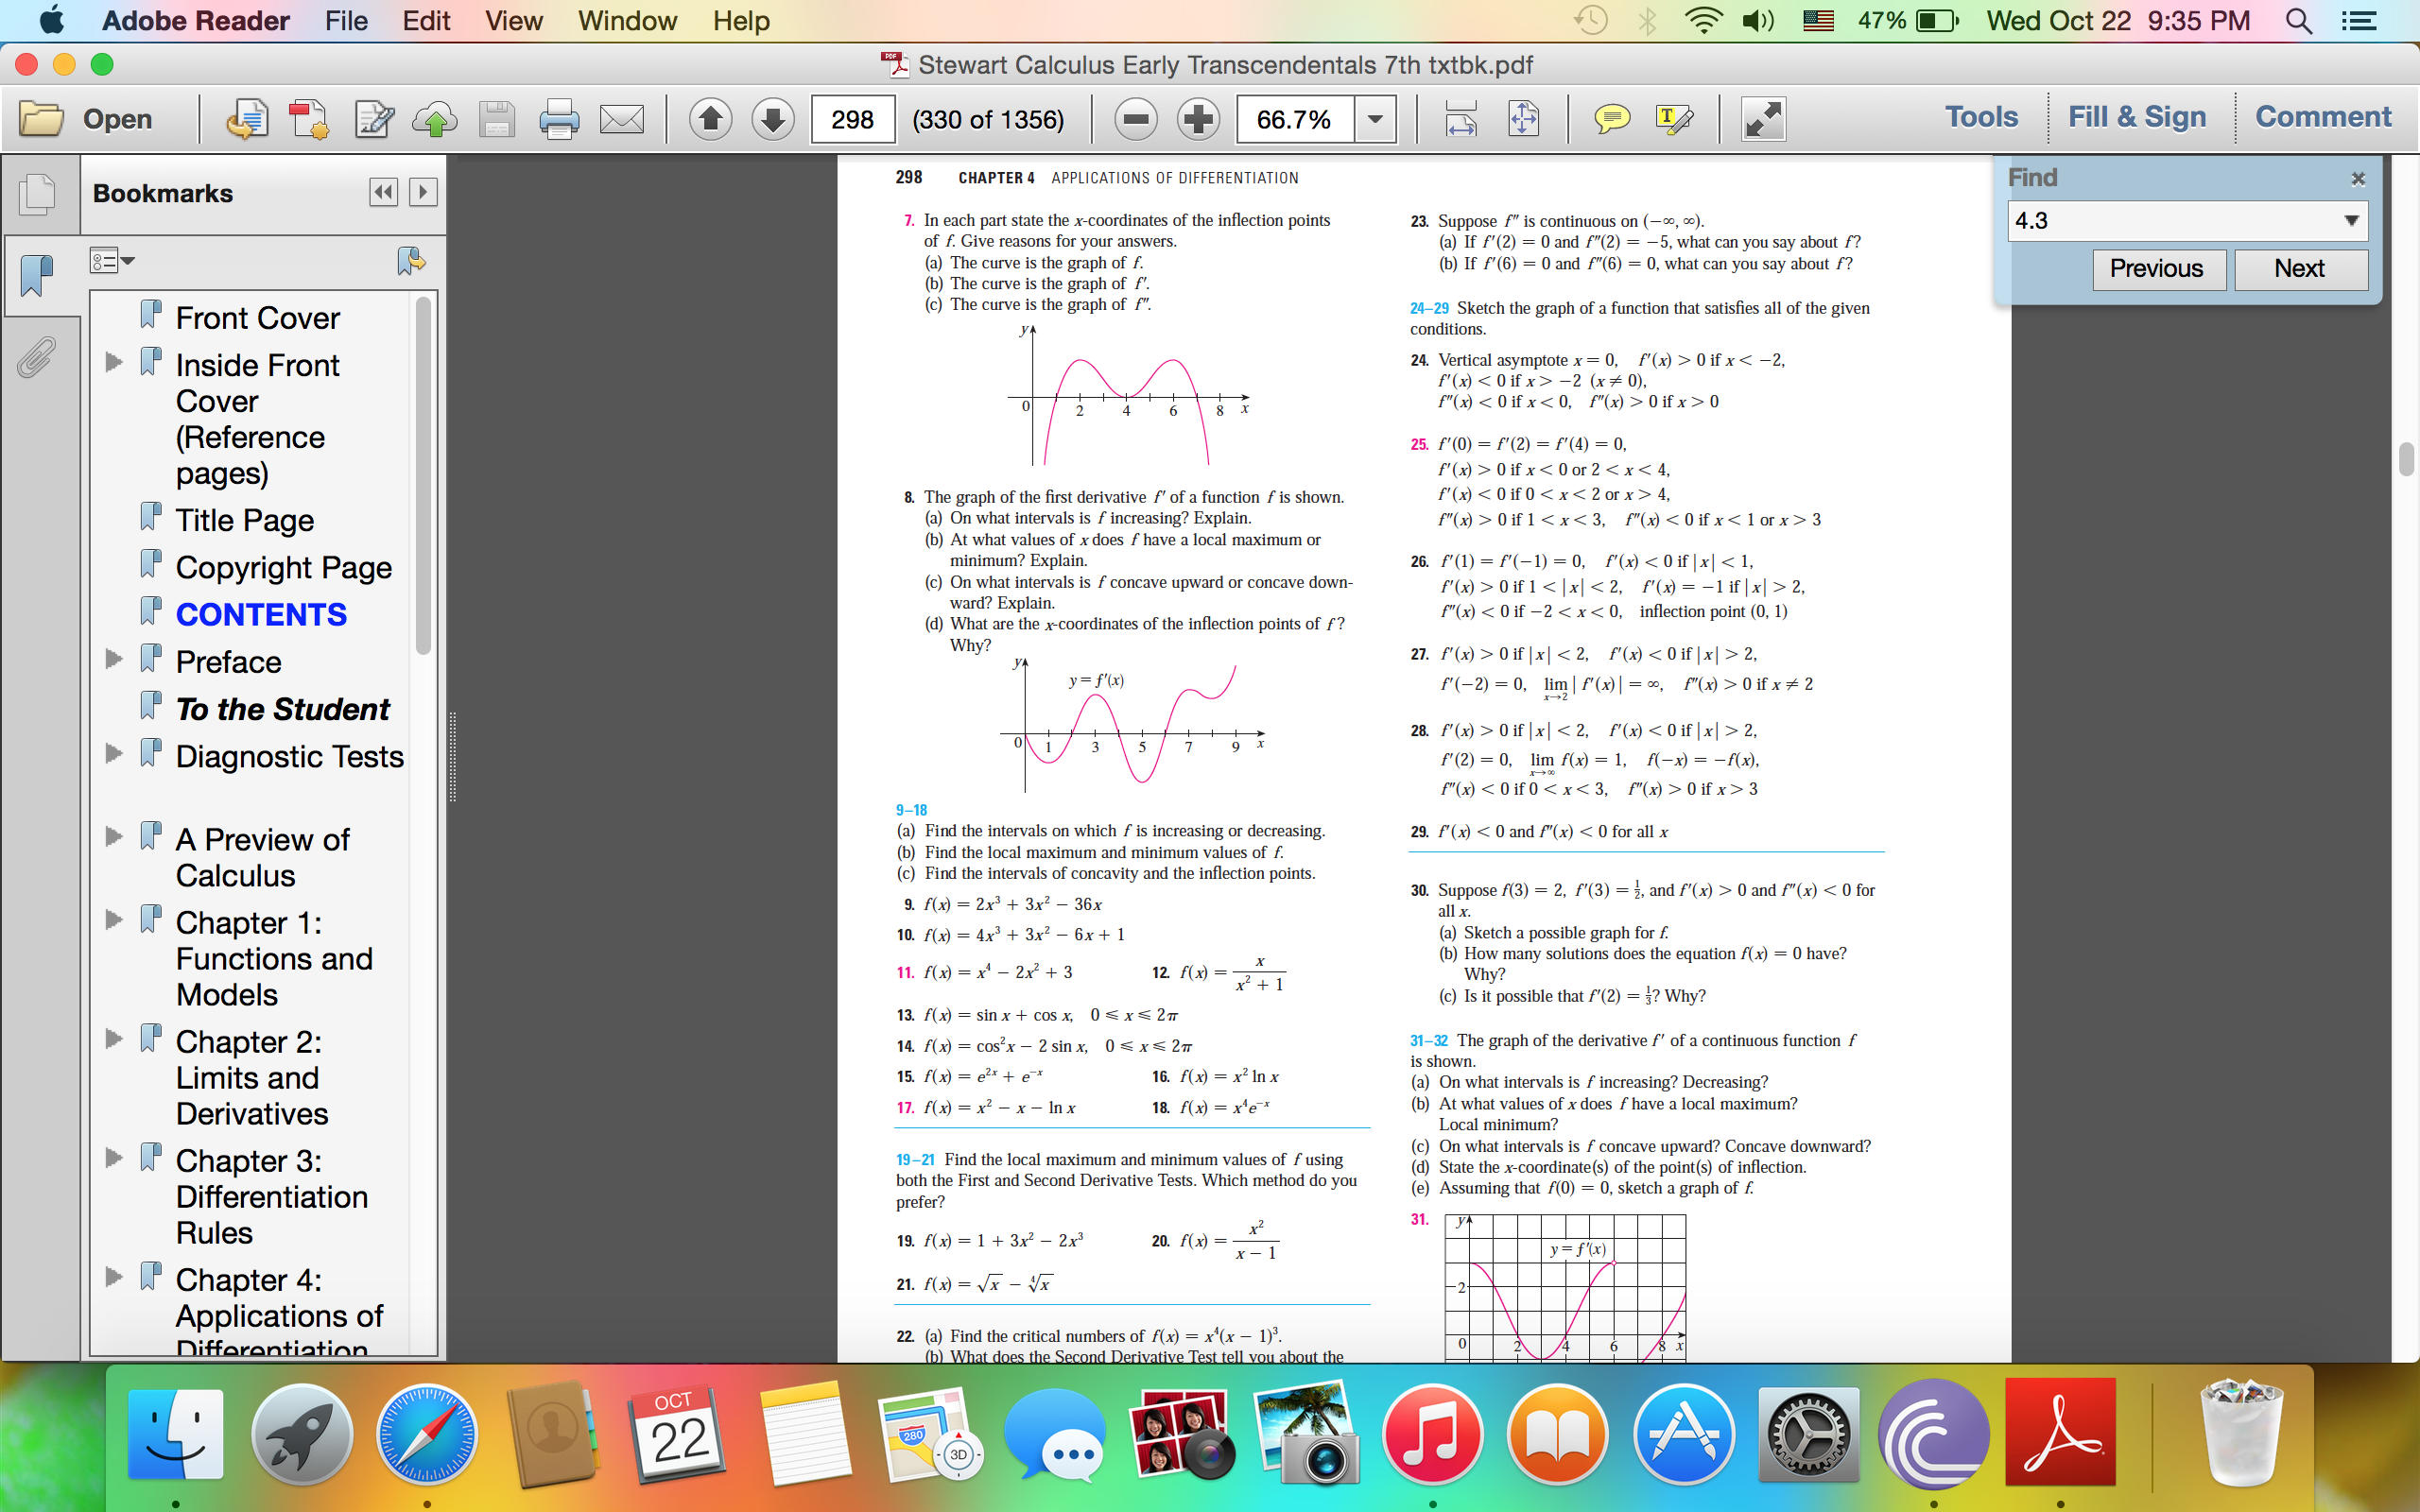The height and width of the screenshot is (1512, 2420).
Task: Click Previous in the Find panel
Action: pos(2157,268)
